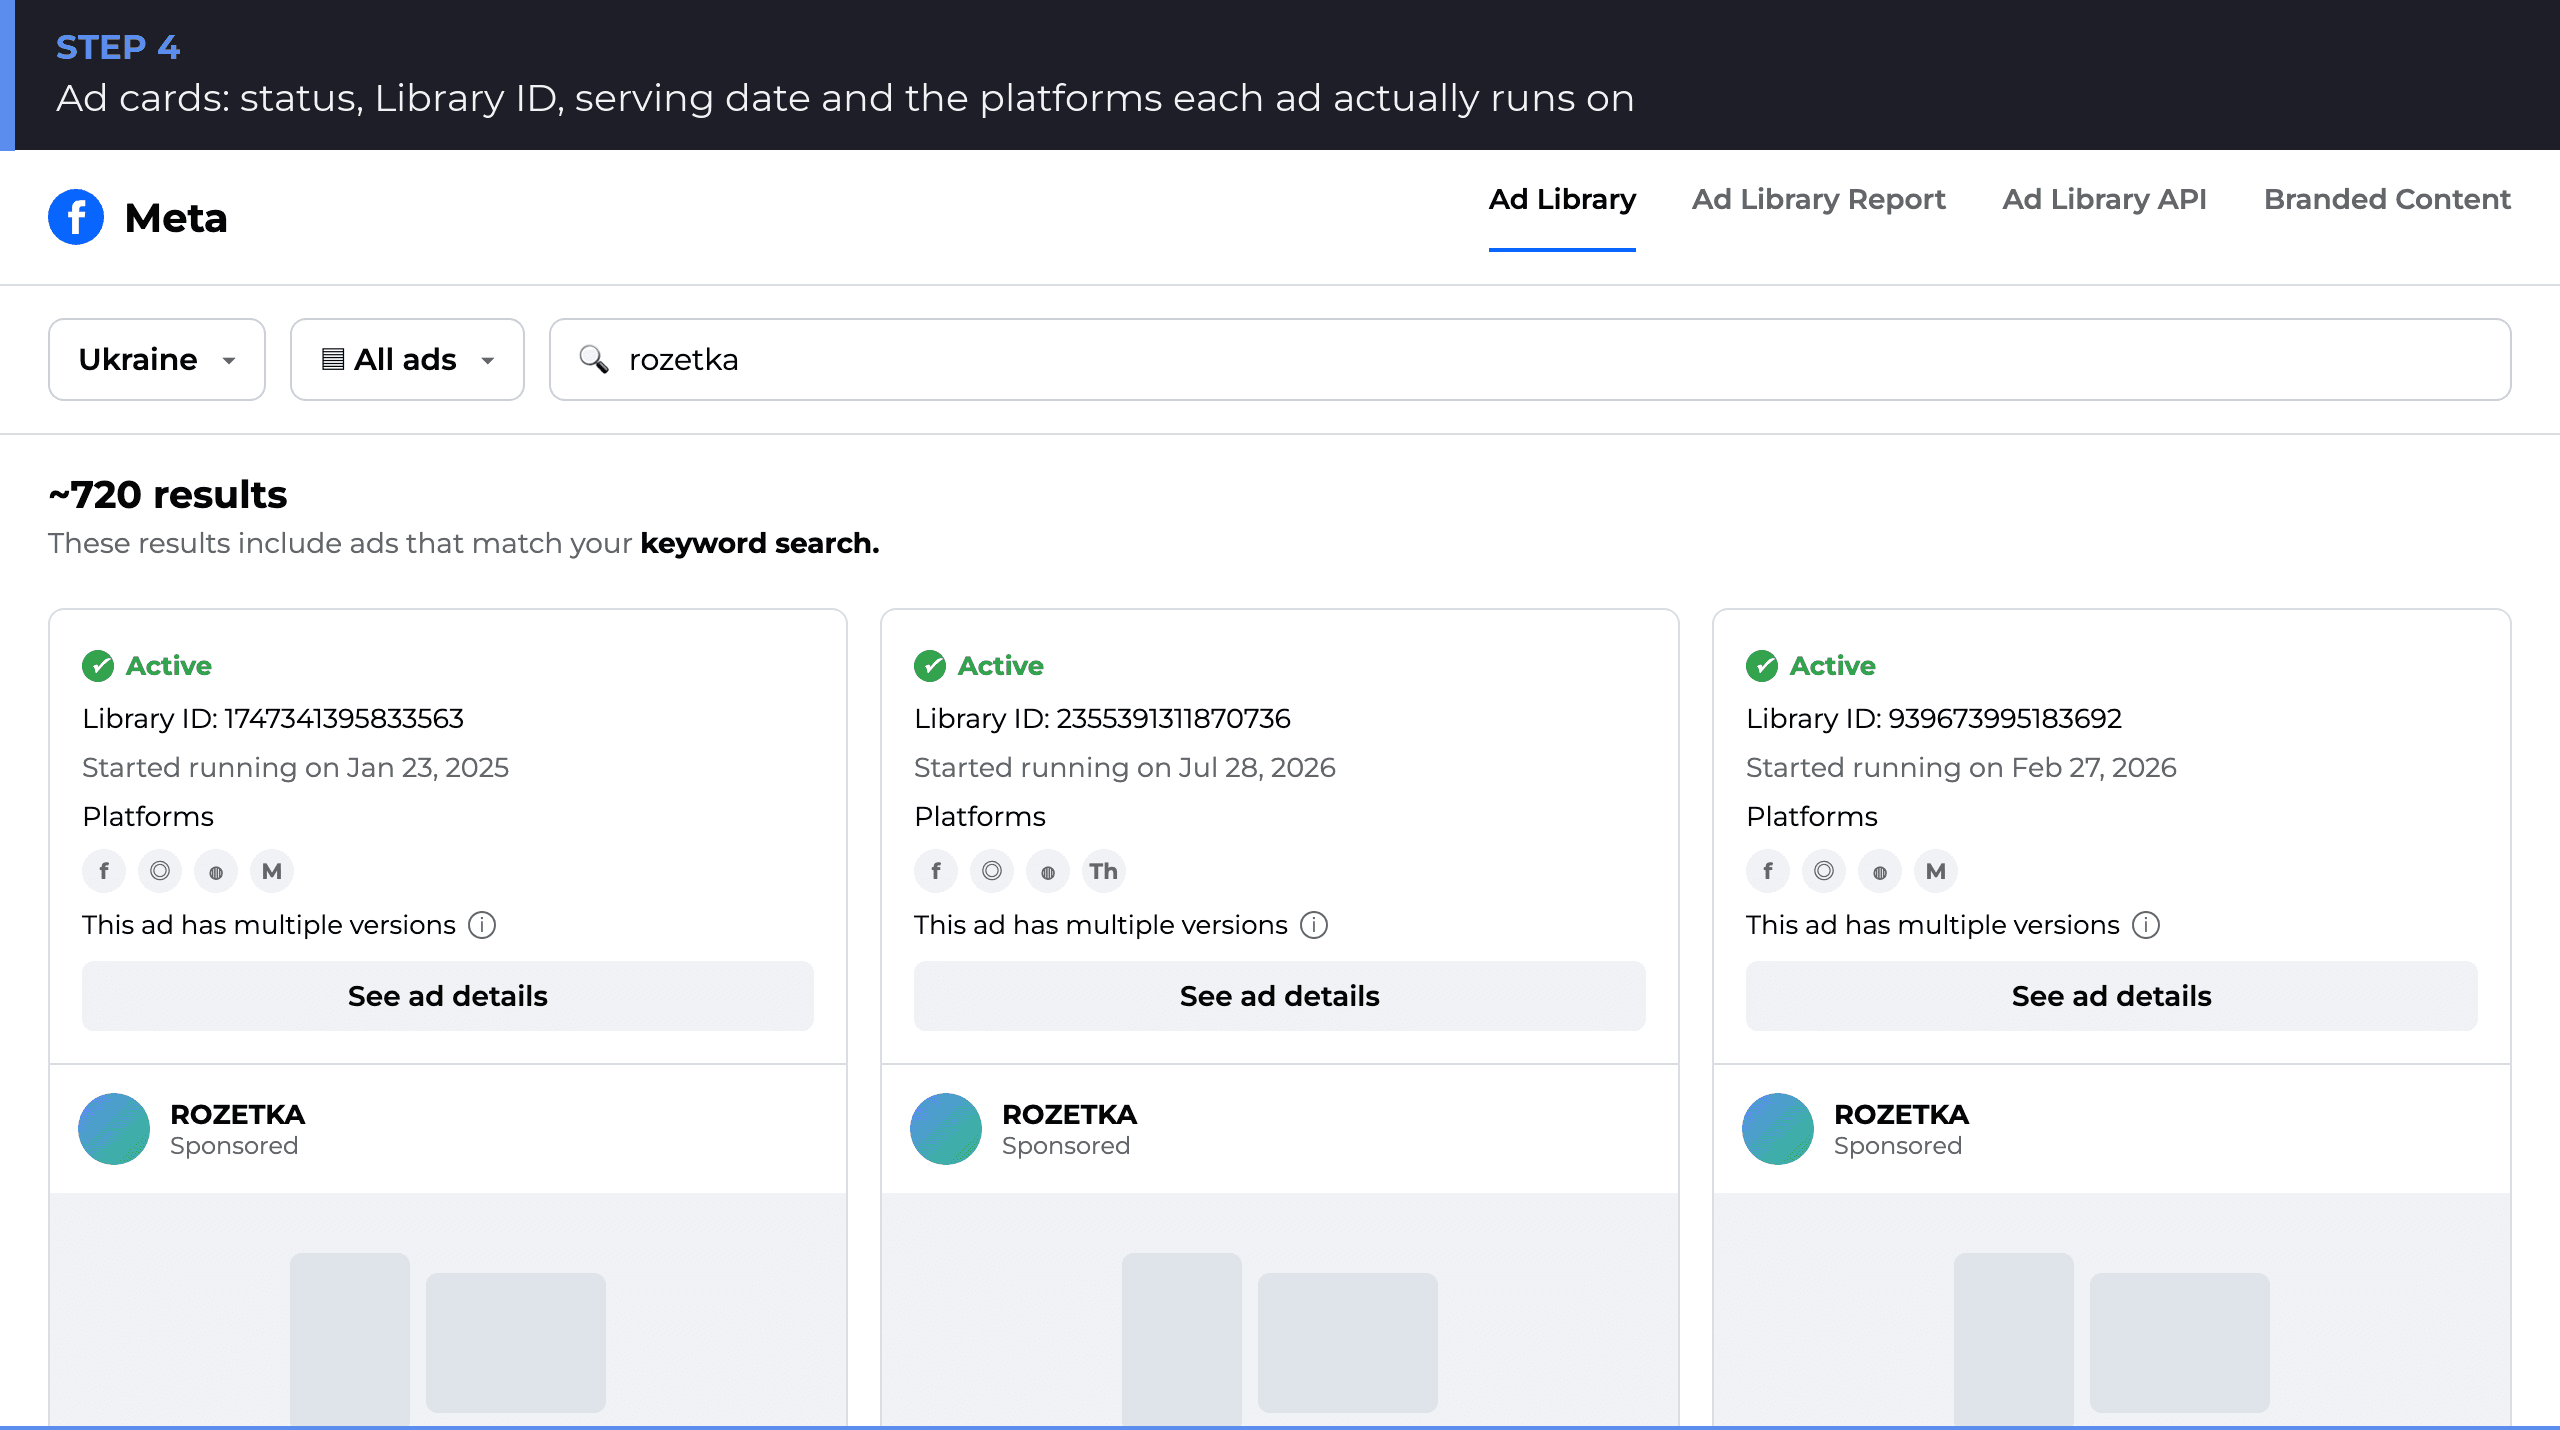Click Audience Network icon on Jul 28, 2026 ad
Viewport: 2560px width, 1430px height.
(x=1048, y=871)
